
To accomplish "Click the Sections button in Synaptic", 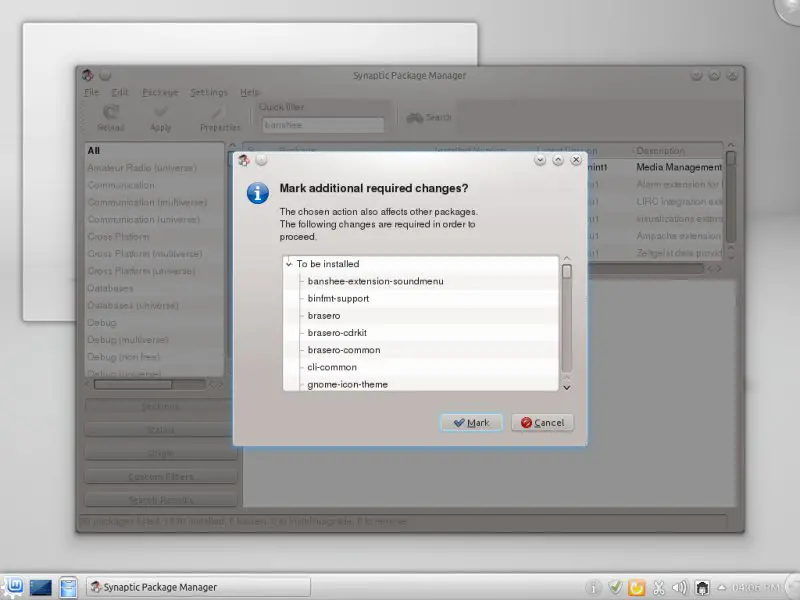I will click(160, 407).
